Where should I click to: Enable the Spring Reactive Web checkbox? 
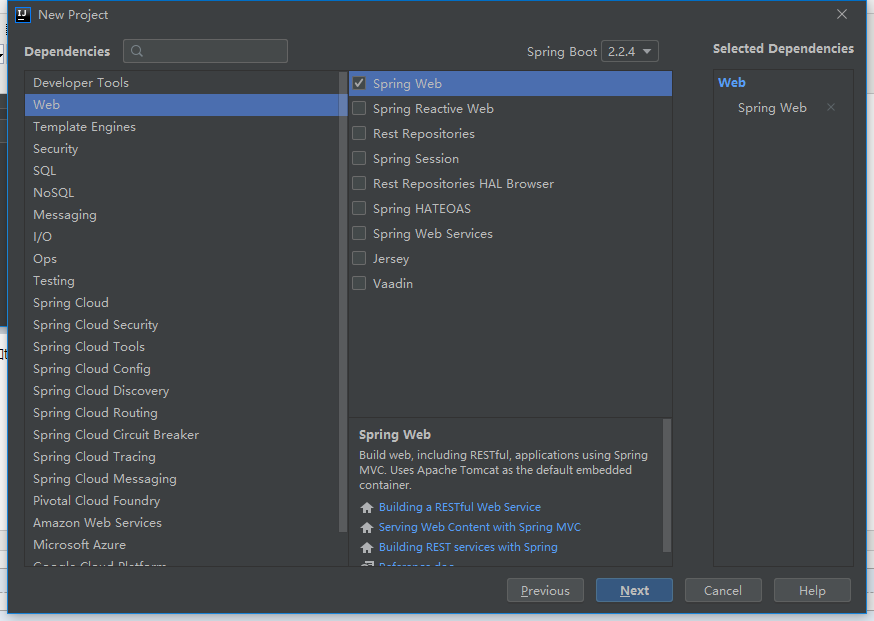point(359,109)
